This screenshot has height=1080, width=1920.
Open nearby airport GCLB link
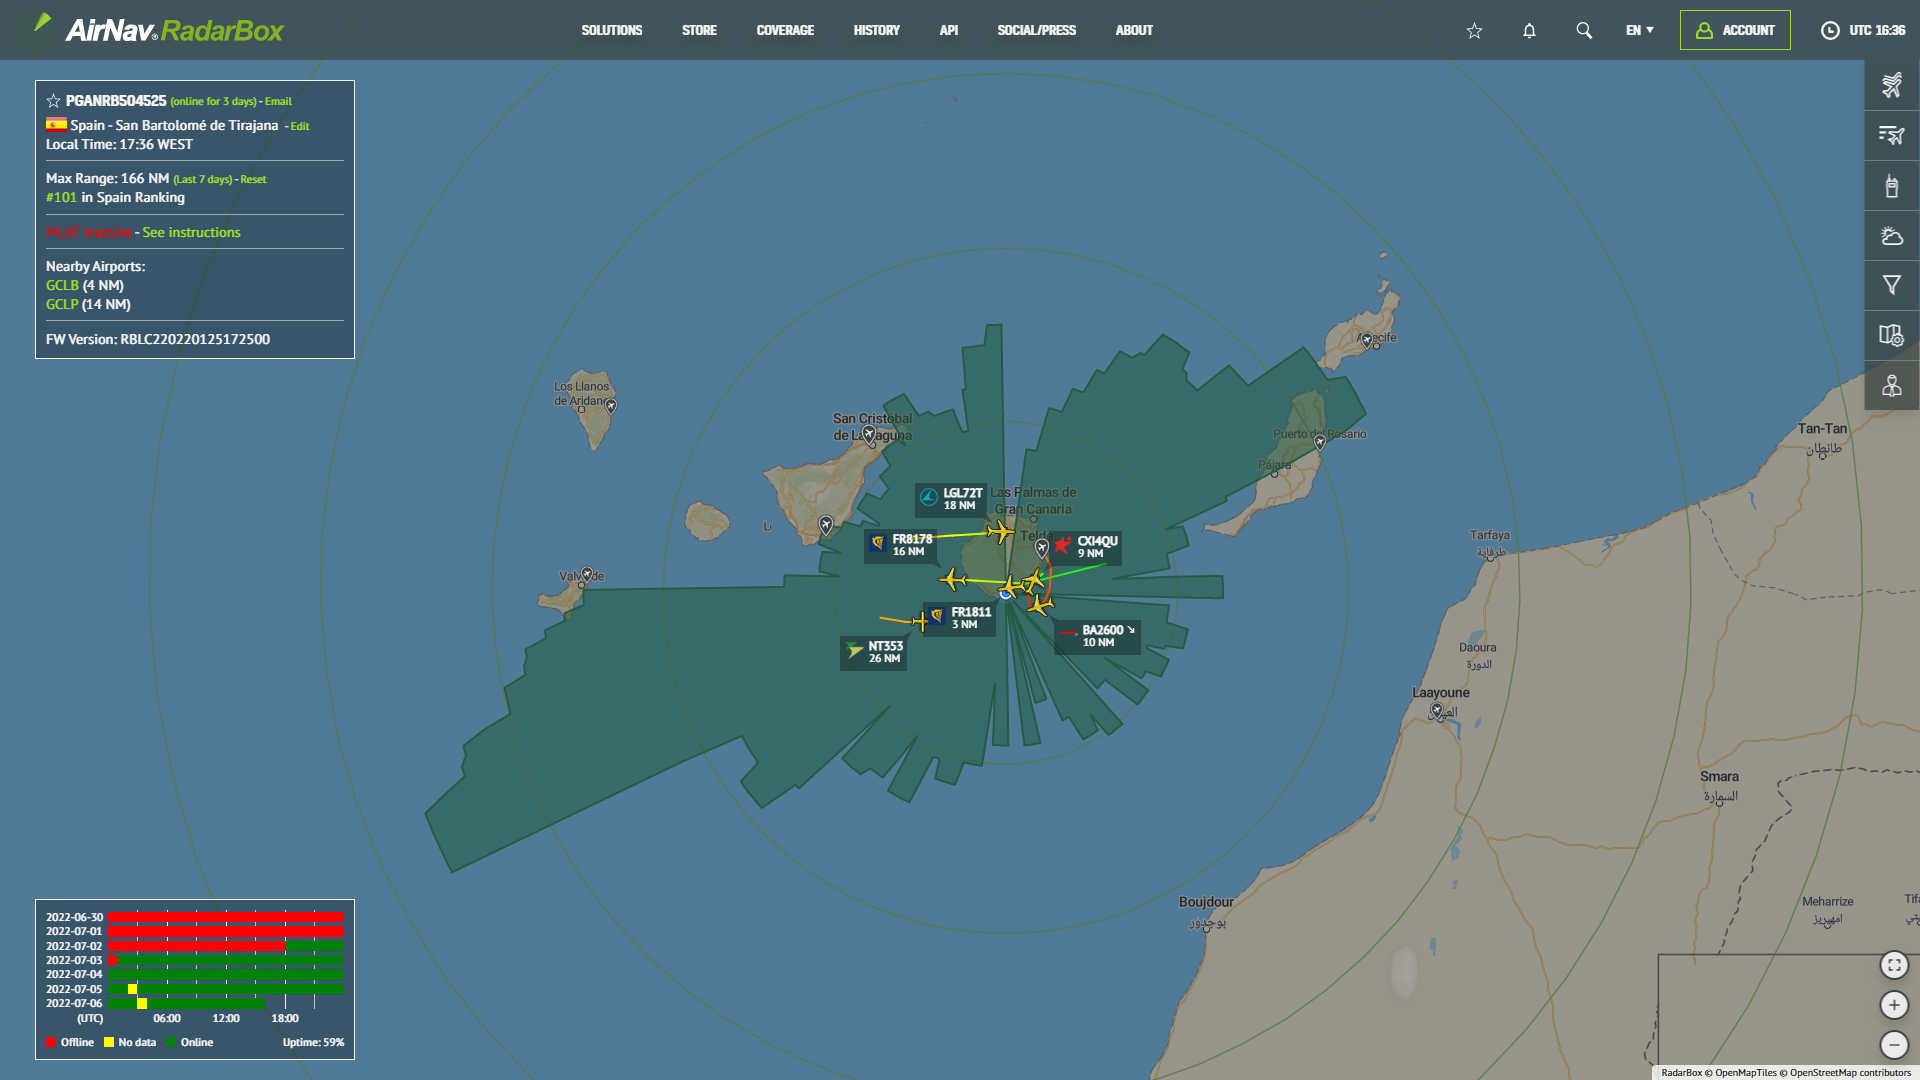62,285
